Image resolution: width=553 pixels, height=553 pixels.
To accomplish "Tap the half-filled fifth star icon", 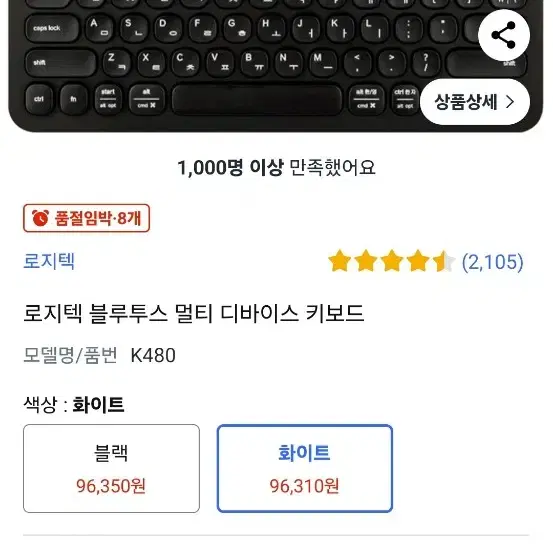I will tap(444, 261).
